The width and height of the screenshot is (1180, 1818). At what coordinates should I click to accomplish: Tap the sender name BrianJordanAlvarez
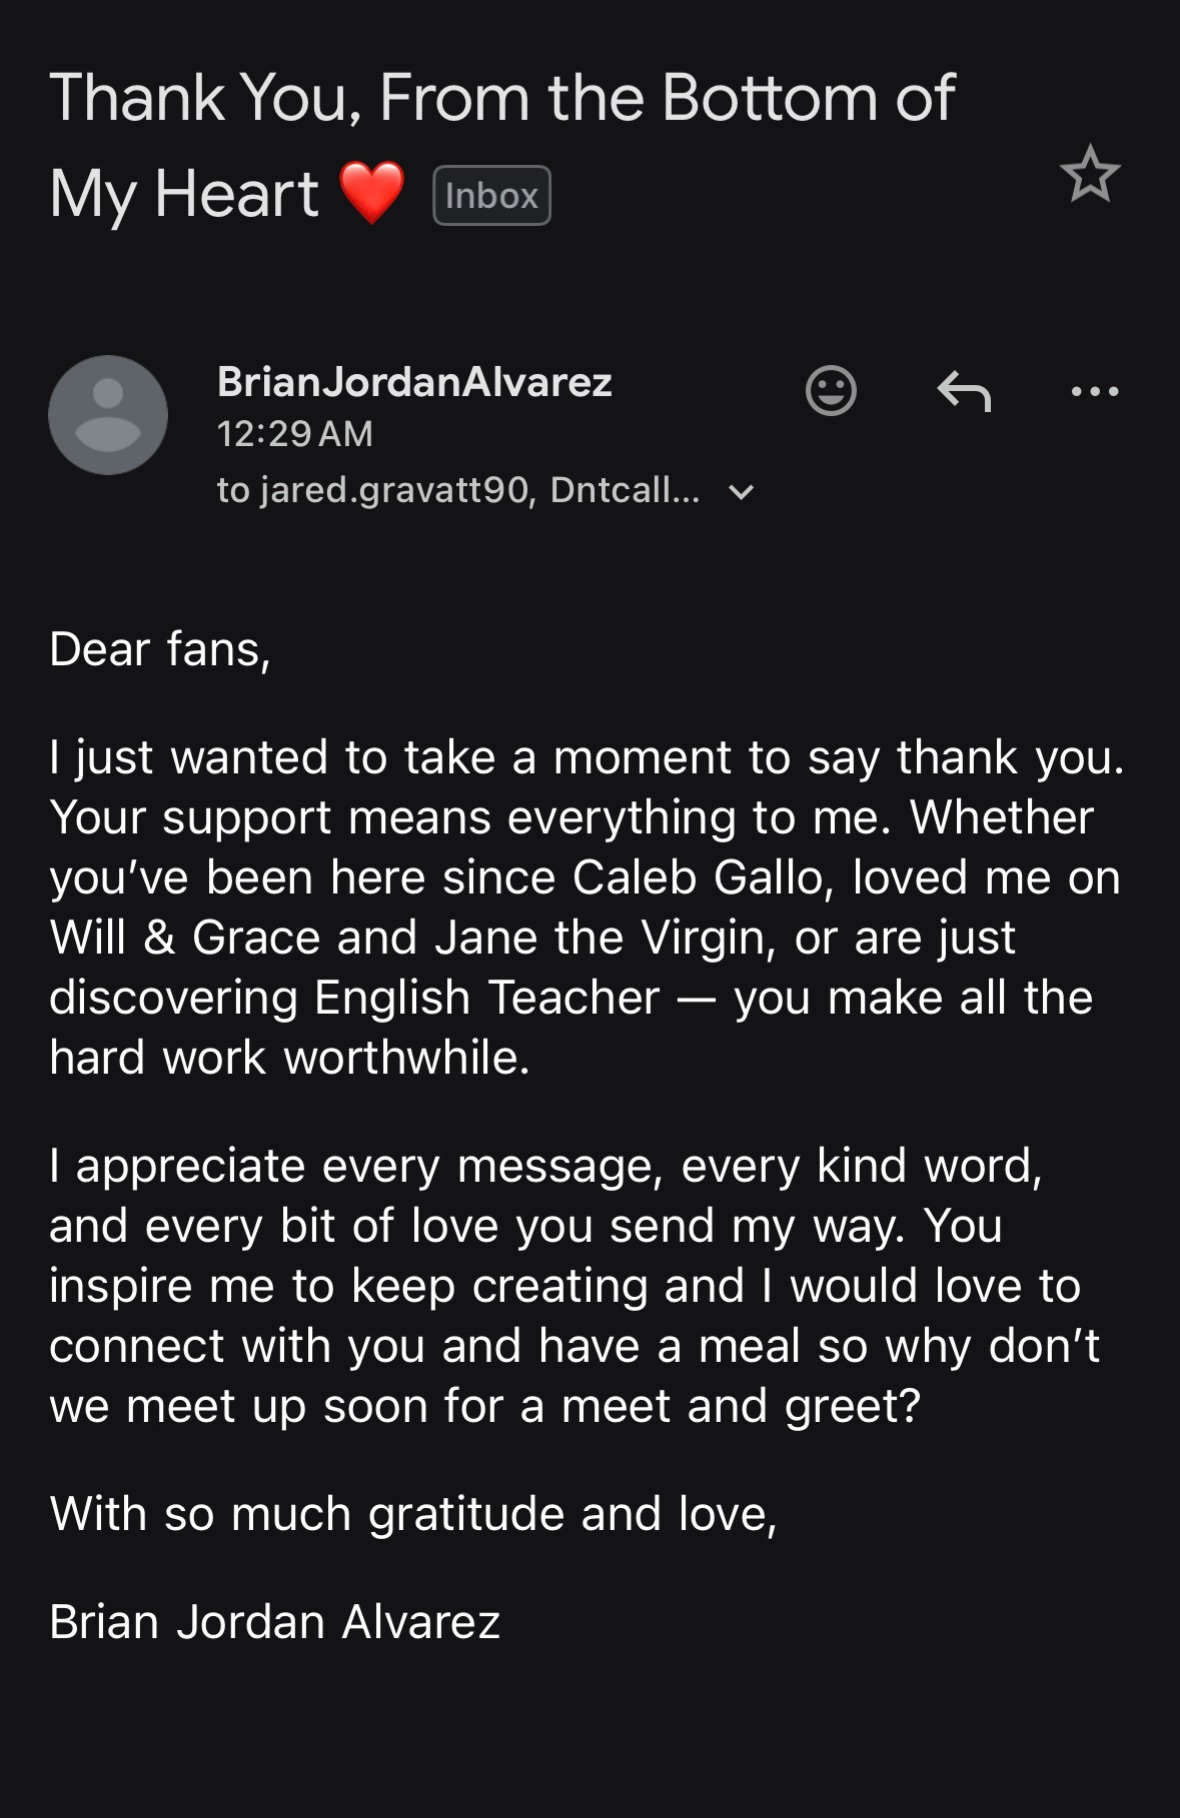pyautogui.click(x=414, y=382)
